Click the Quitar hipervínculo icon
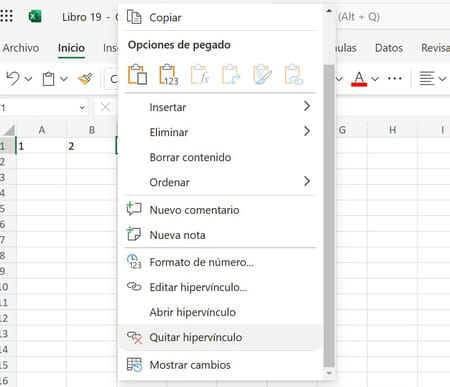 (134, 337)
